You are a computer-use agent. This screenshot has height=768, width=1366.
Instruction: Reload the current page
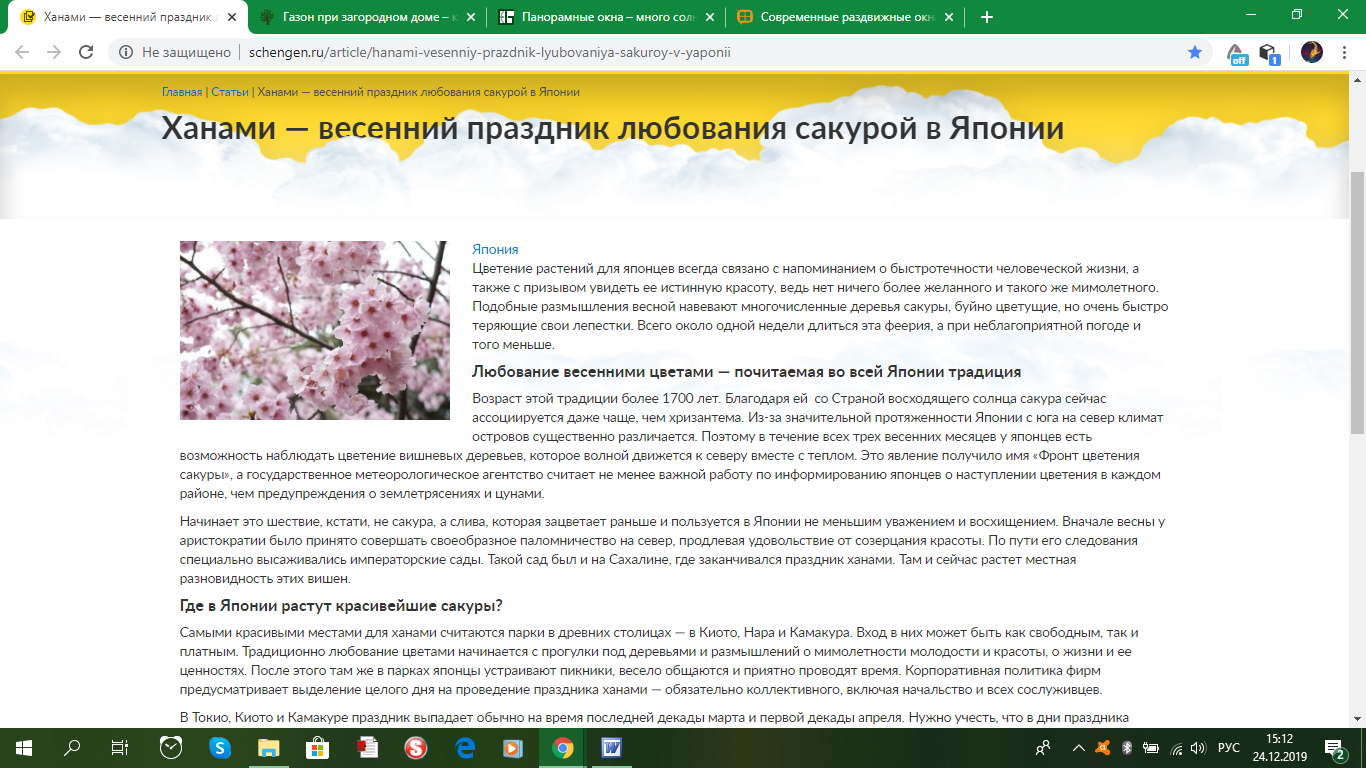click(x=86, y=52)
